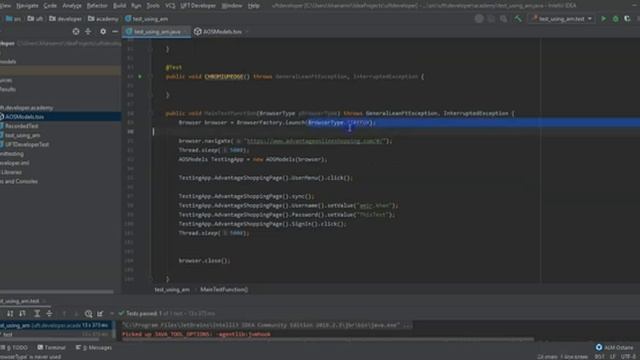Open the Messages tool window
Image resolution: width=640 pixels, height=360 pixels.
tap(94, 348)
